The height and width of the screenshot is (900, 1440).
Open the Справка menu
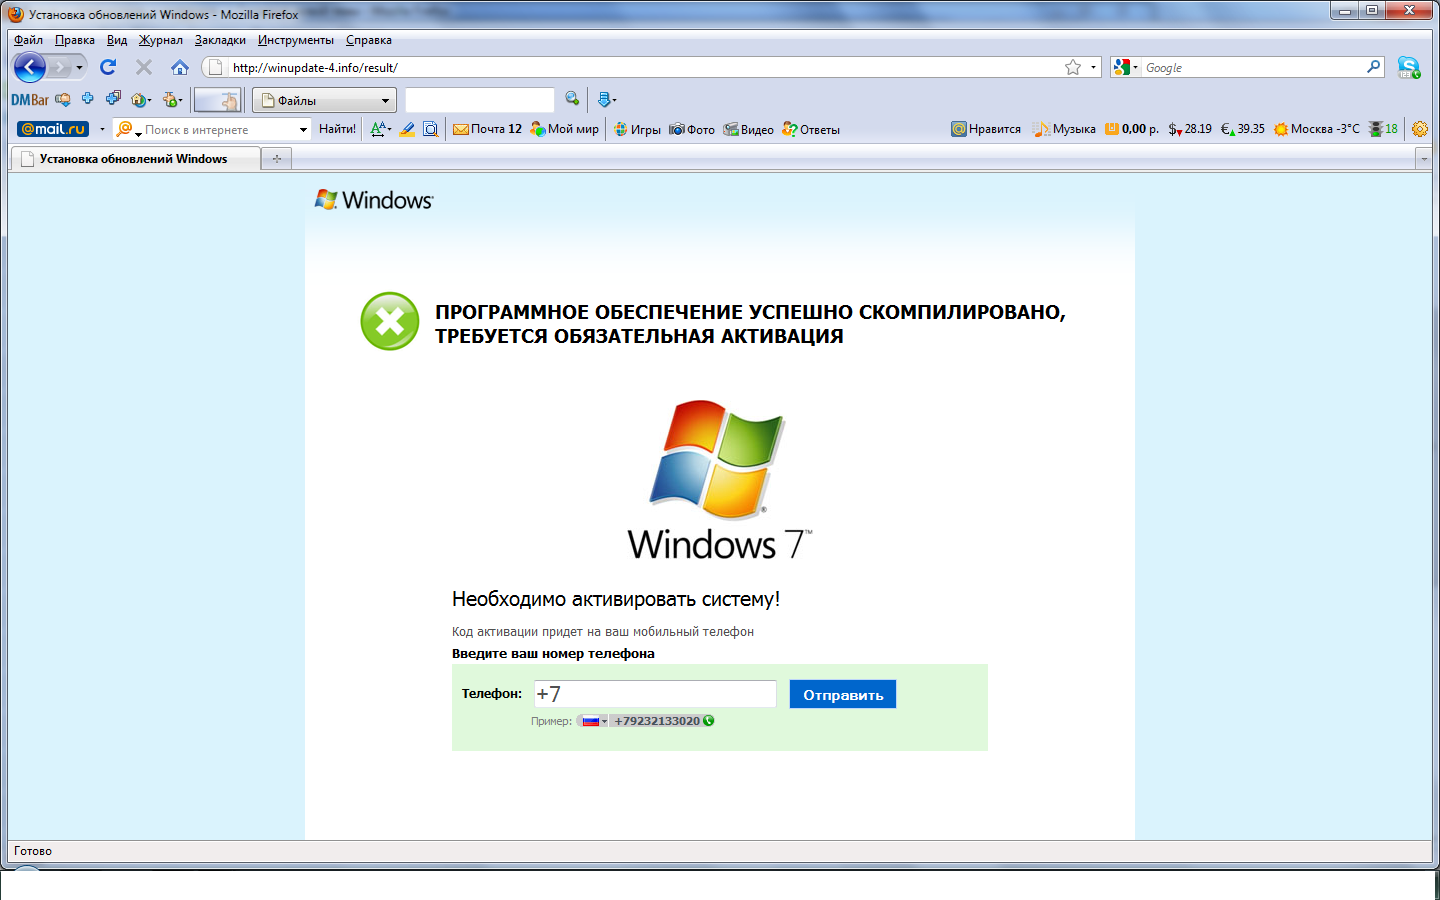pos(369,40)
